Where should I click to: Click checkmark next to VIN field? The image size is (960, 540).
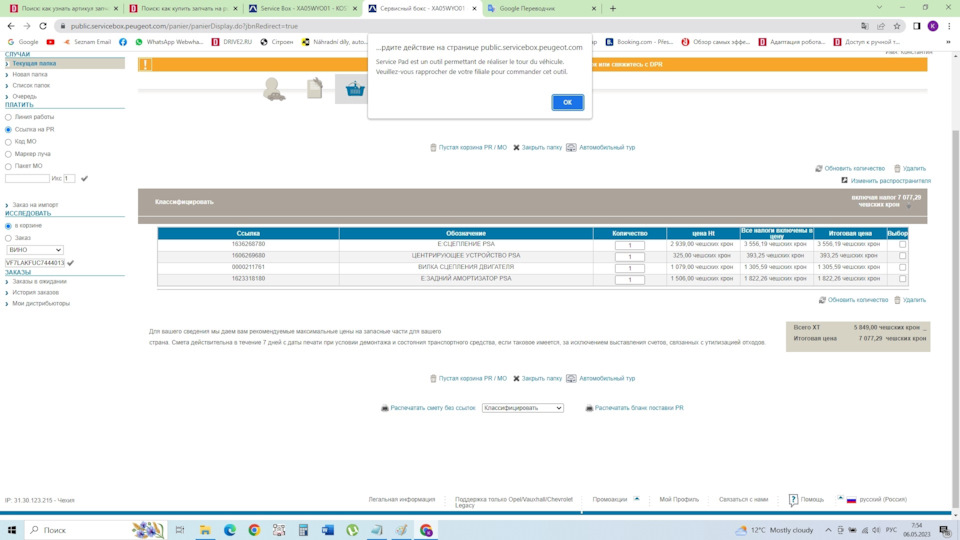click(70, 263)
